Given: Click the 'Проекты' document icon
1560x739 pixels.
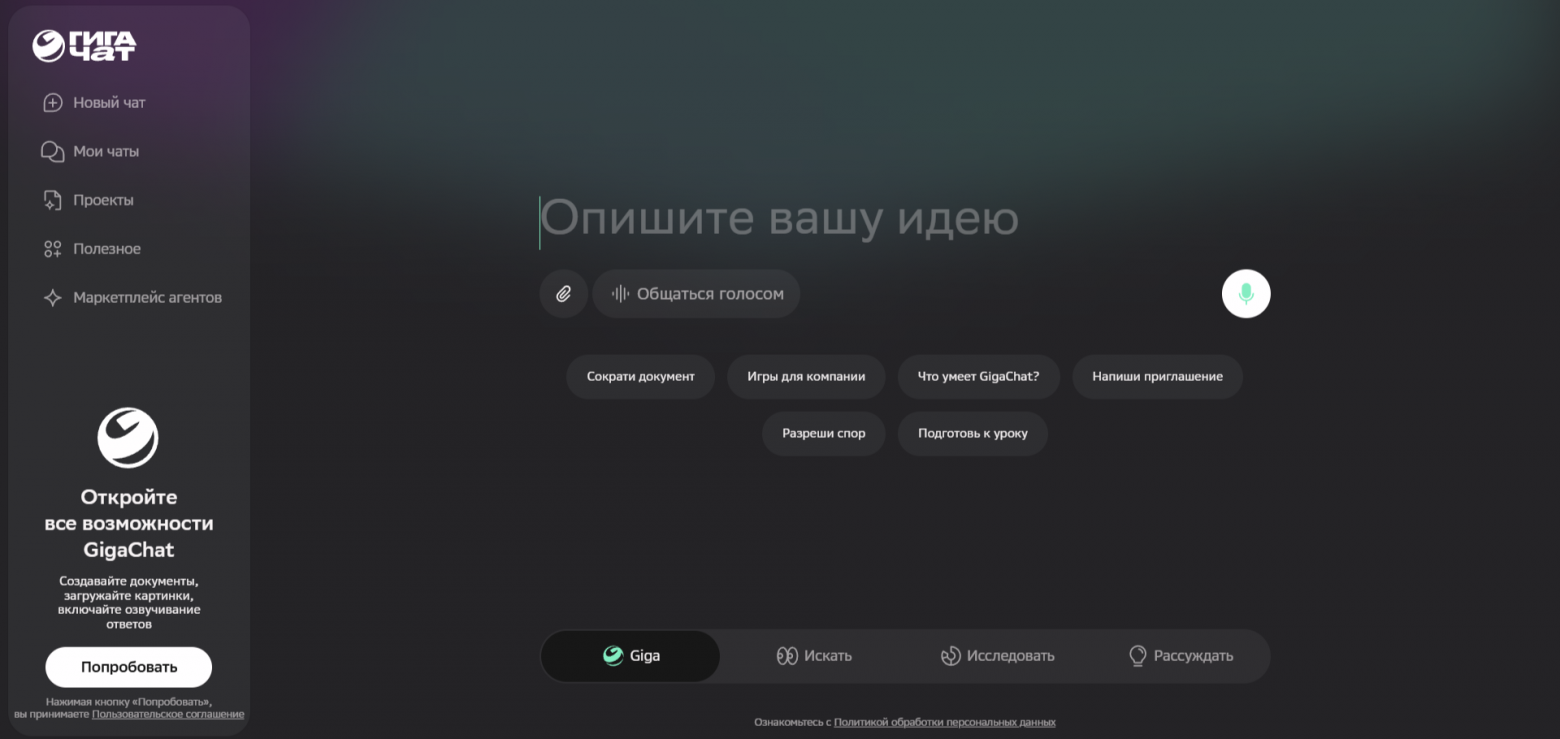Looking at the screenshot, I should pos(52,199).
